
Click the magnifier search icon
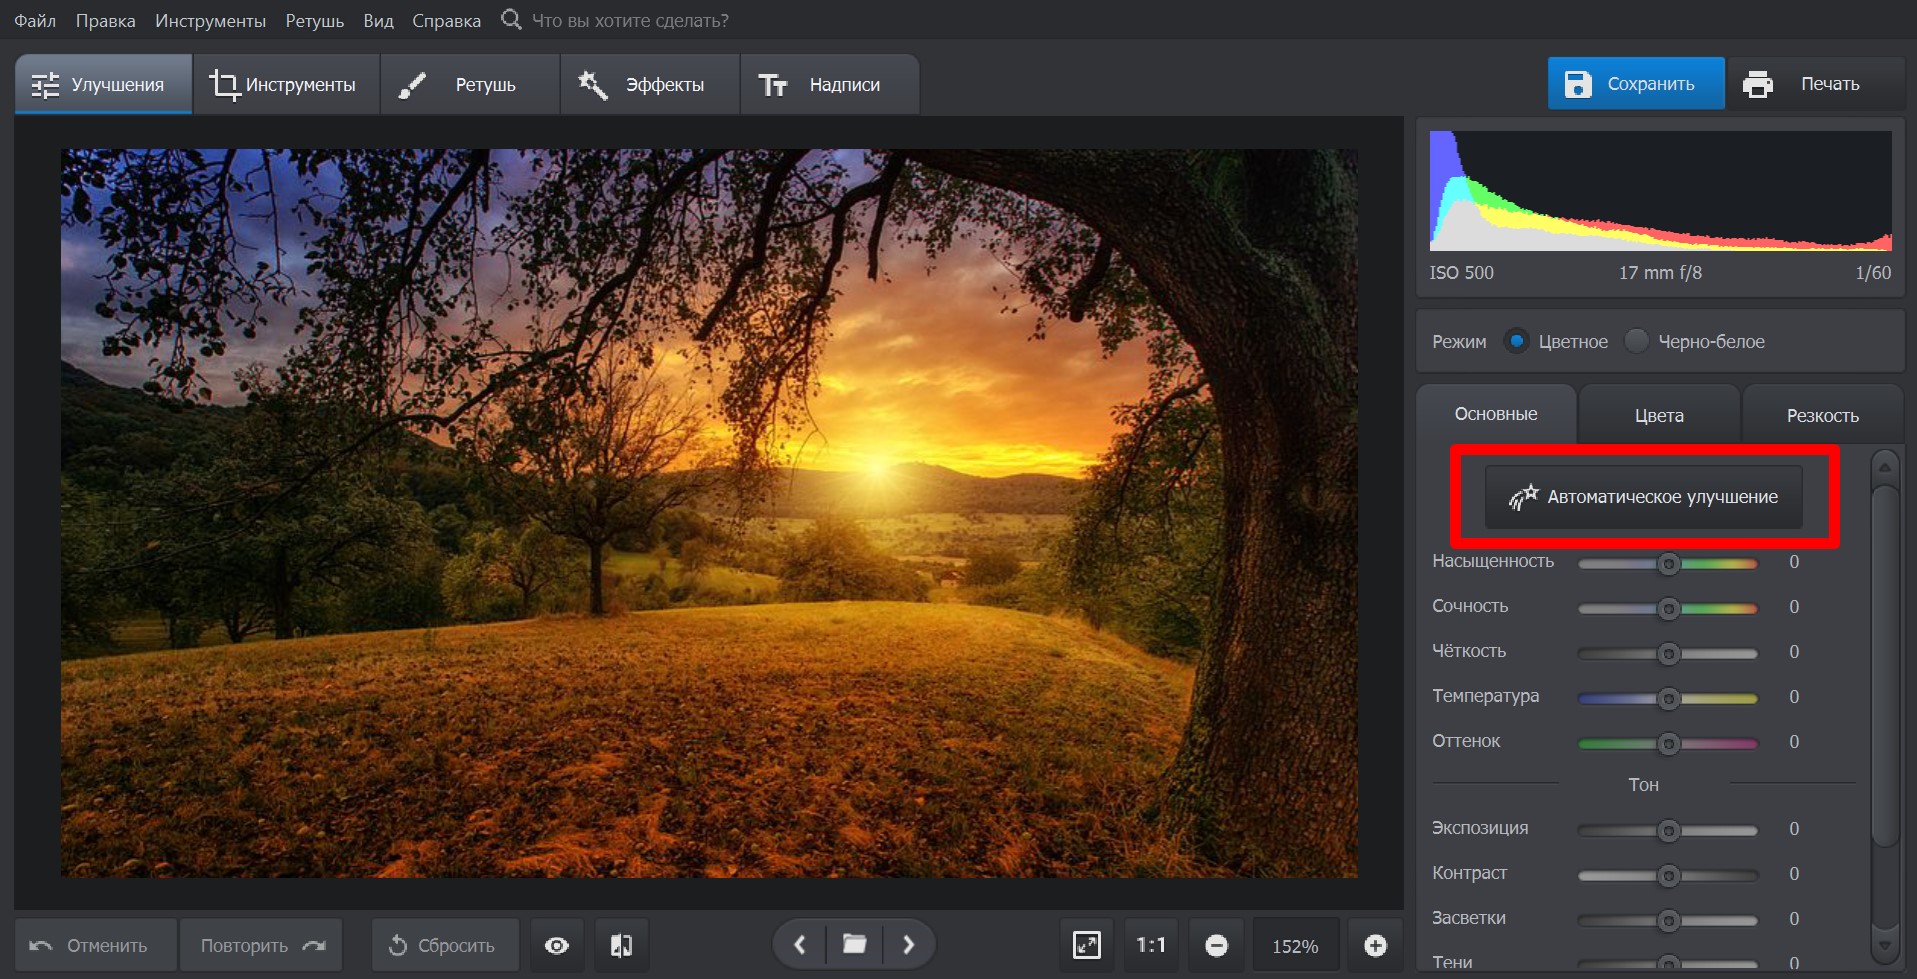pyautogui.click(x=511, y=19)
